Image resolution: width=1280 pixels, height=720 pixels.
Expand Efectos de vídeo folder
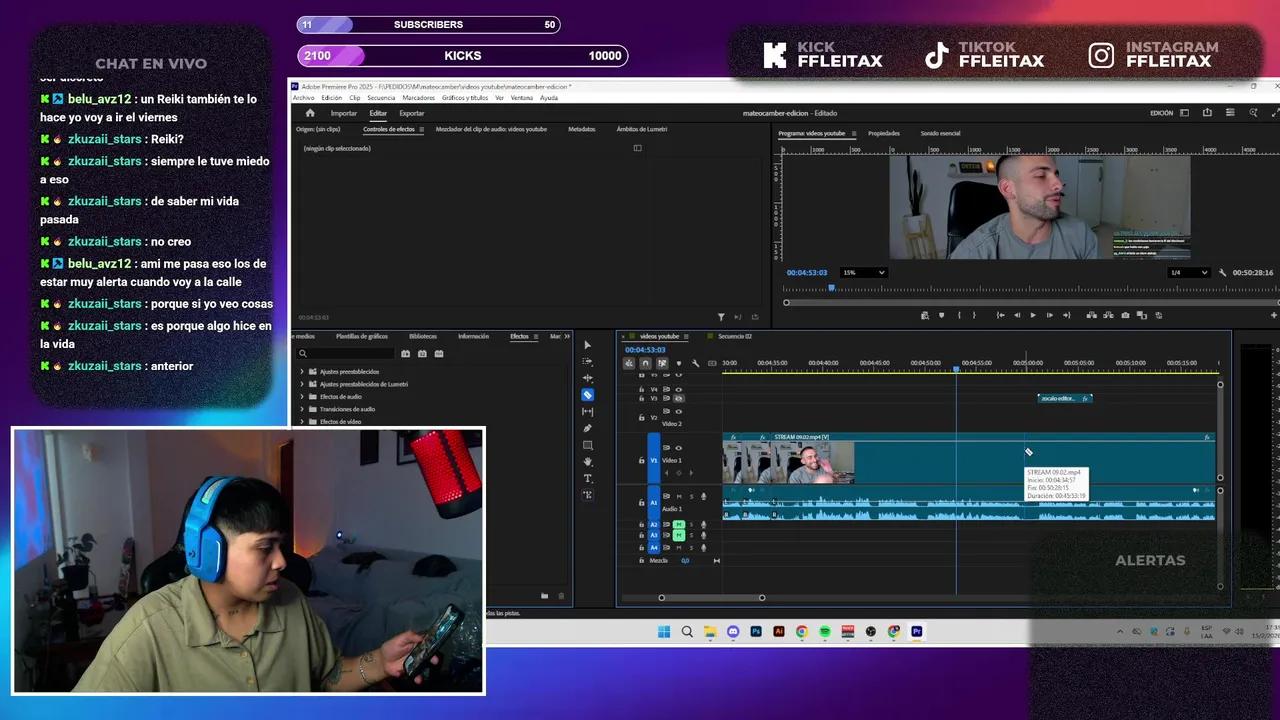(x=302, y=422)
